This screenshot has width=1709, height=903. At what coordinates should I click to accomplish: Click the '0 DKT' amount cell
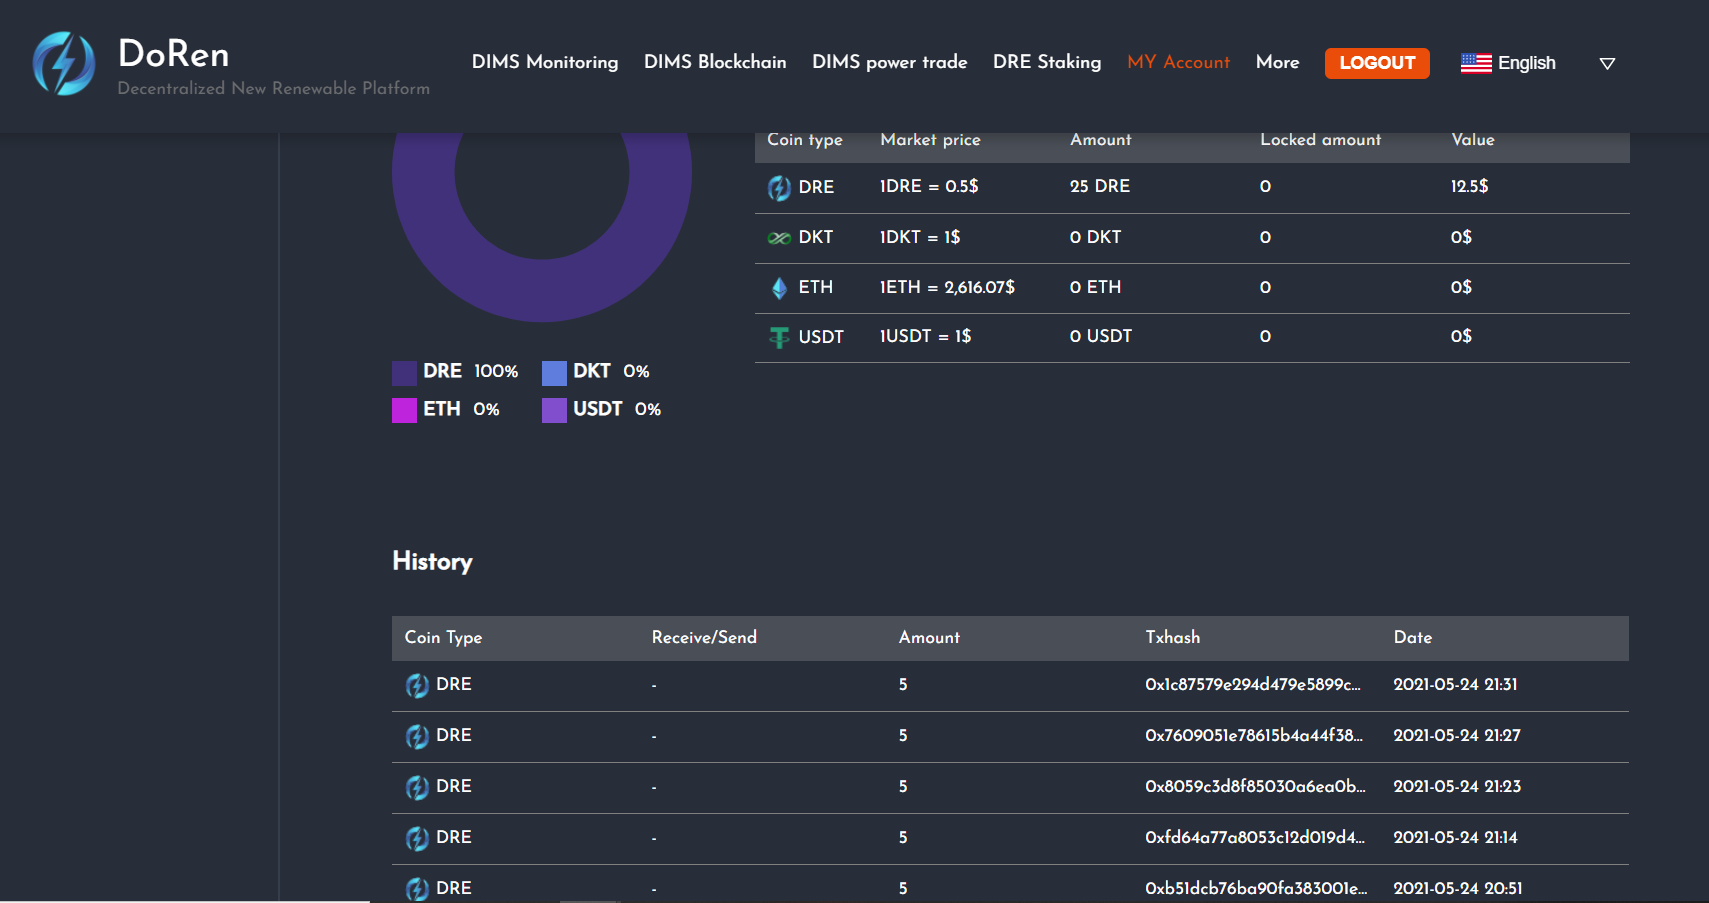(x=1095, y=238)
